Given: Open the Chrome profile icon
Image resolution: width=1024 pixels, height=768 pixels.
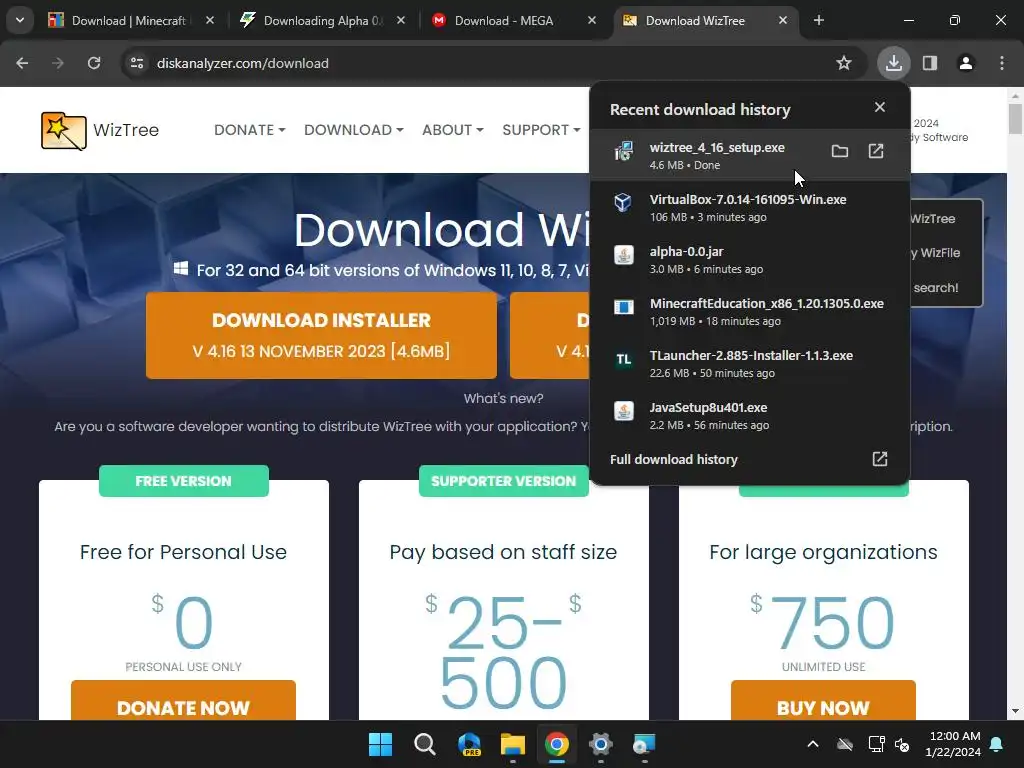Looking at the screenshot, I should 966,63.
